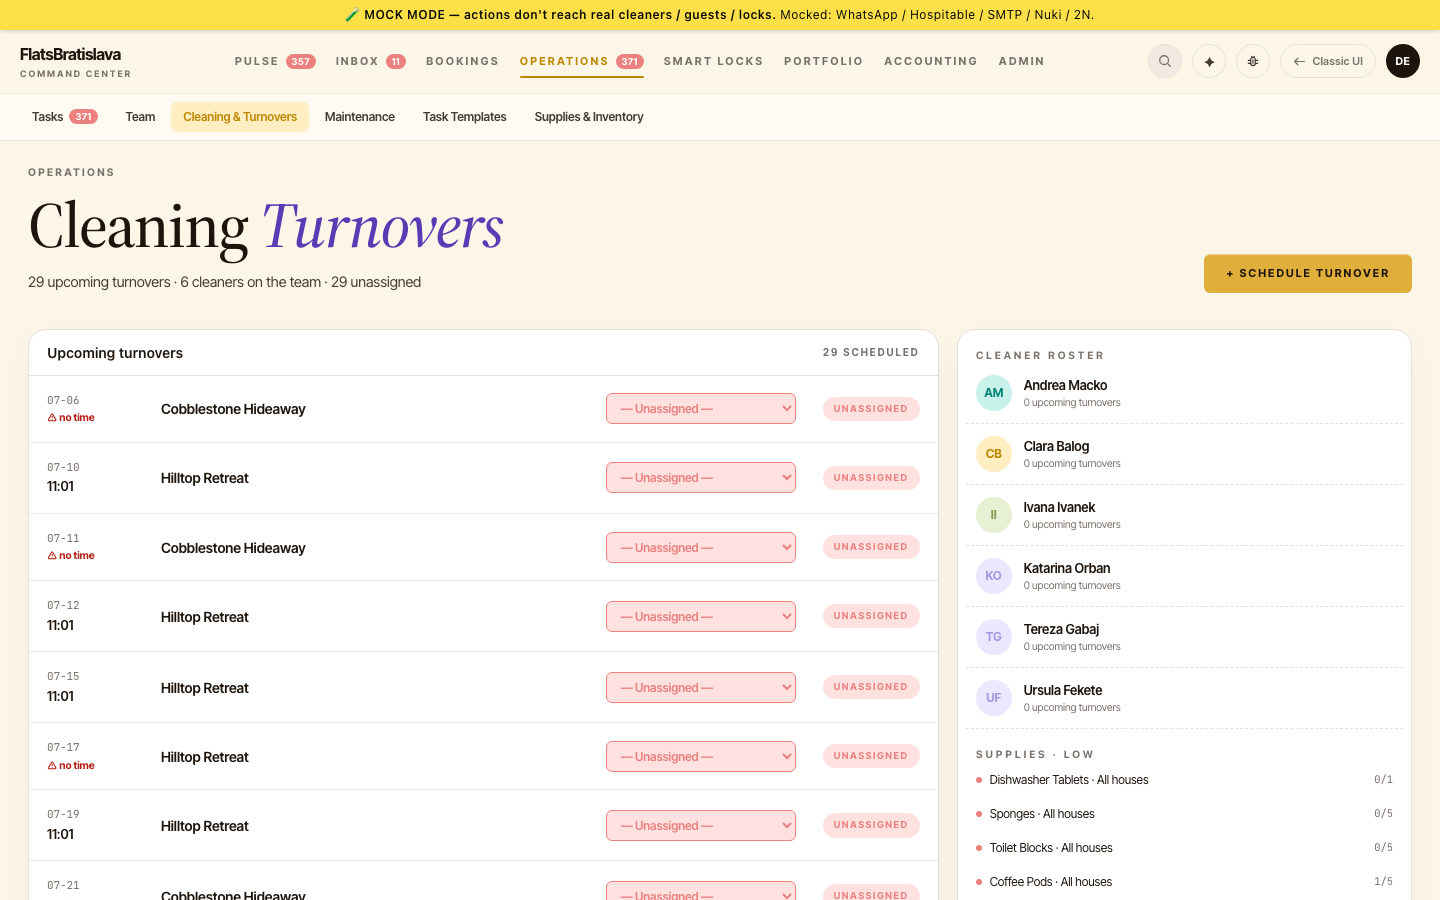Click Hilltop Retreat on 07-15 row
The image size is (1440, 900).
tap(205, 688)
